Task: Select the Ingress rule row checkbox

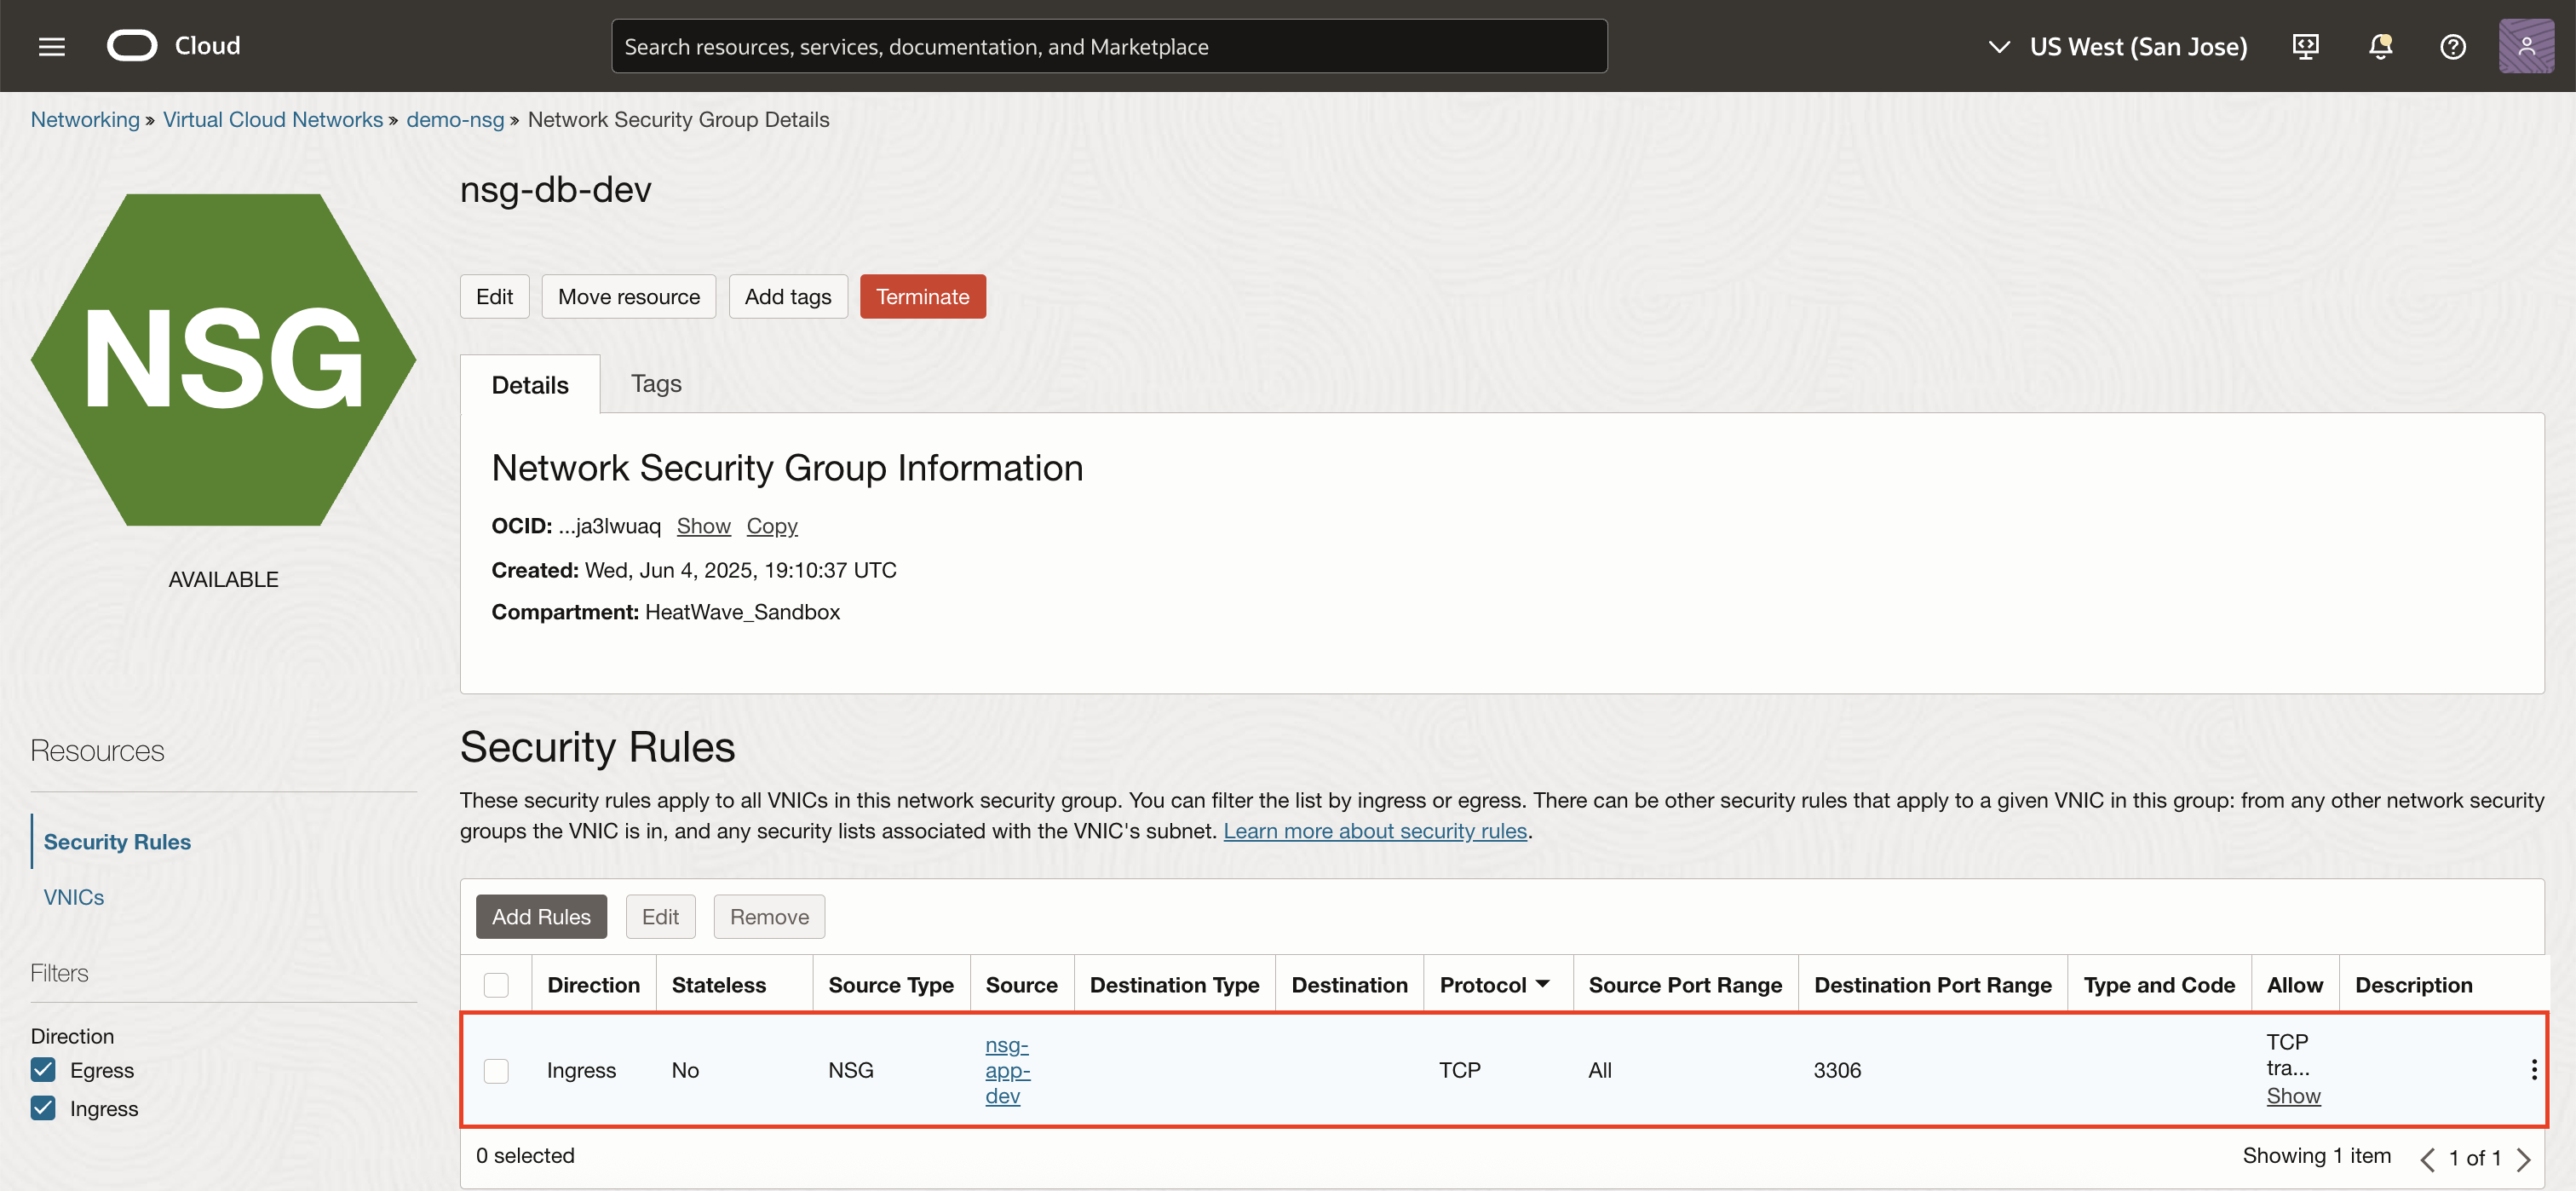Action: [x=496, y=1070]
